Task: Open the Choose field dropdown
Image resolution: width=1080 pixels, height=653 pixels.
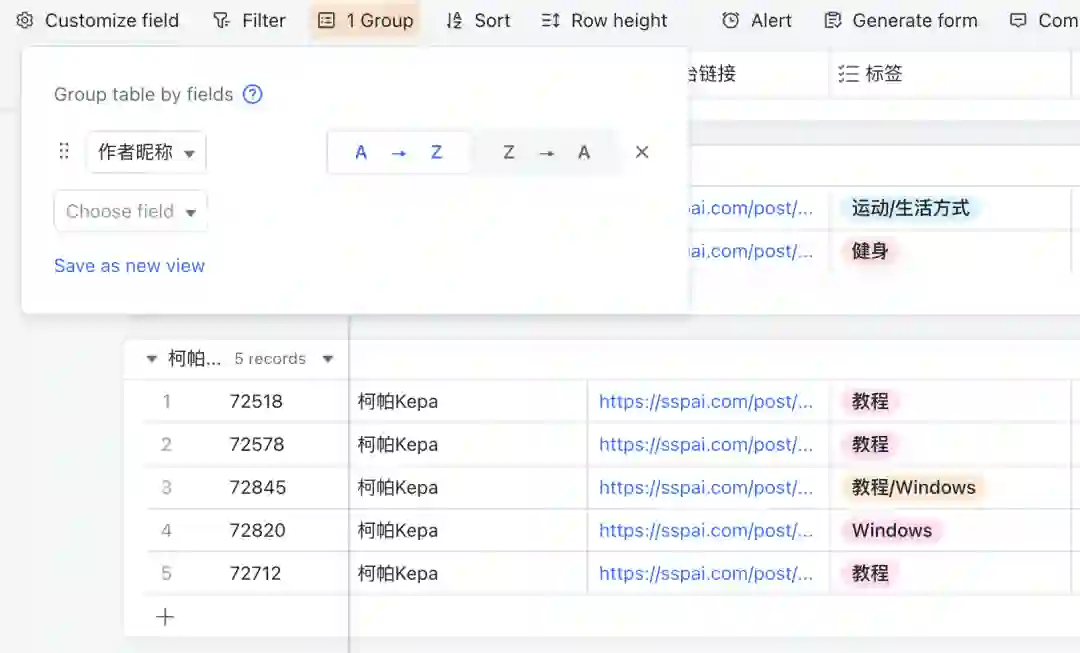Action: coord(130,211)
